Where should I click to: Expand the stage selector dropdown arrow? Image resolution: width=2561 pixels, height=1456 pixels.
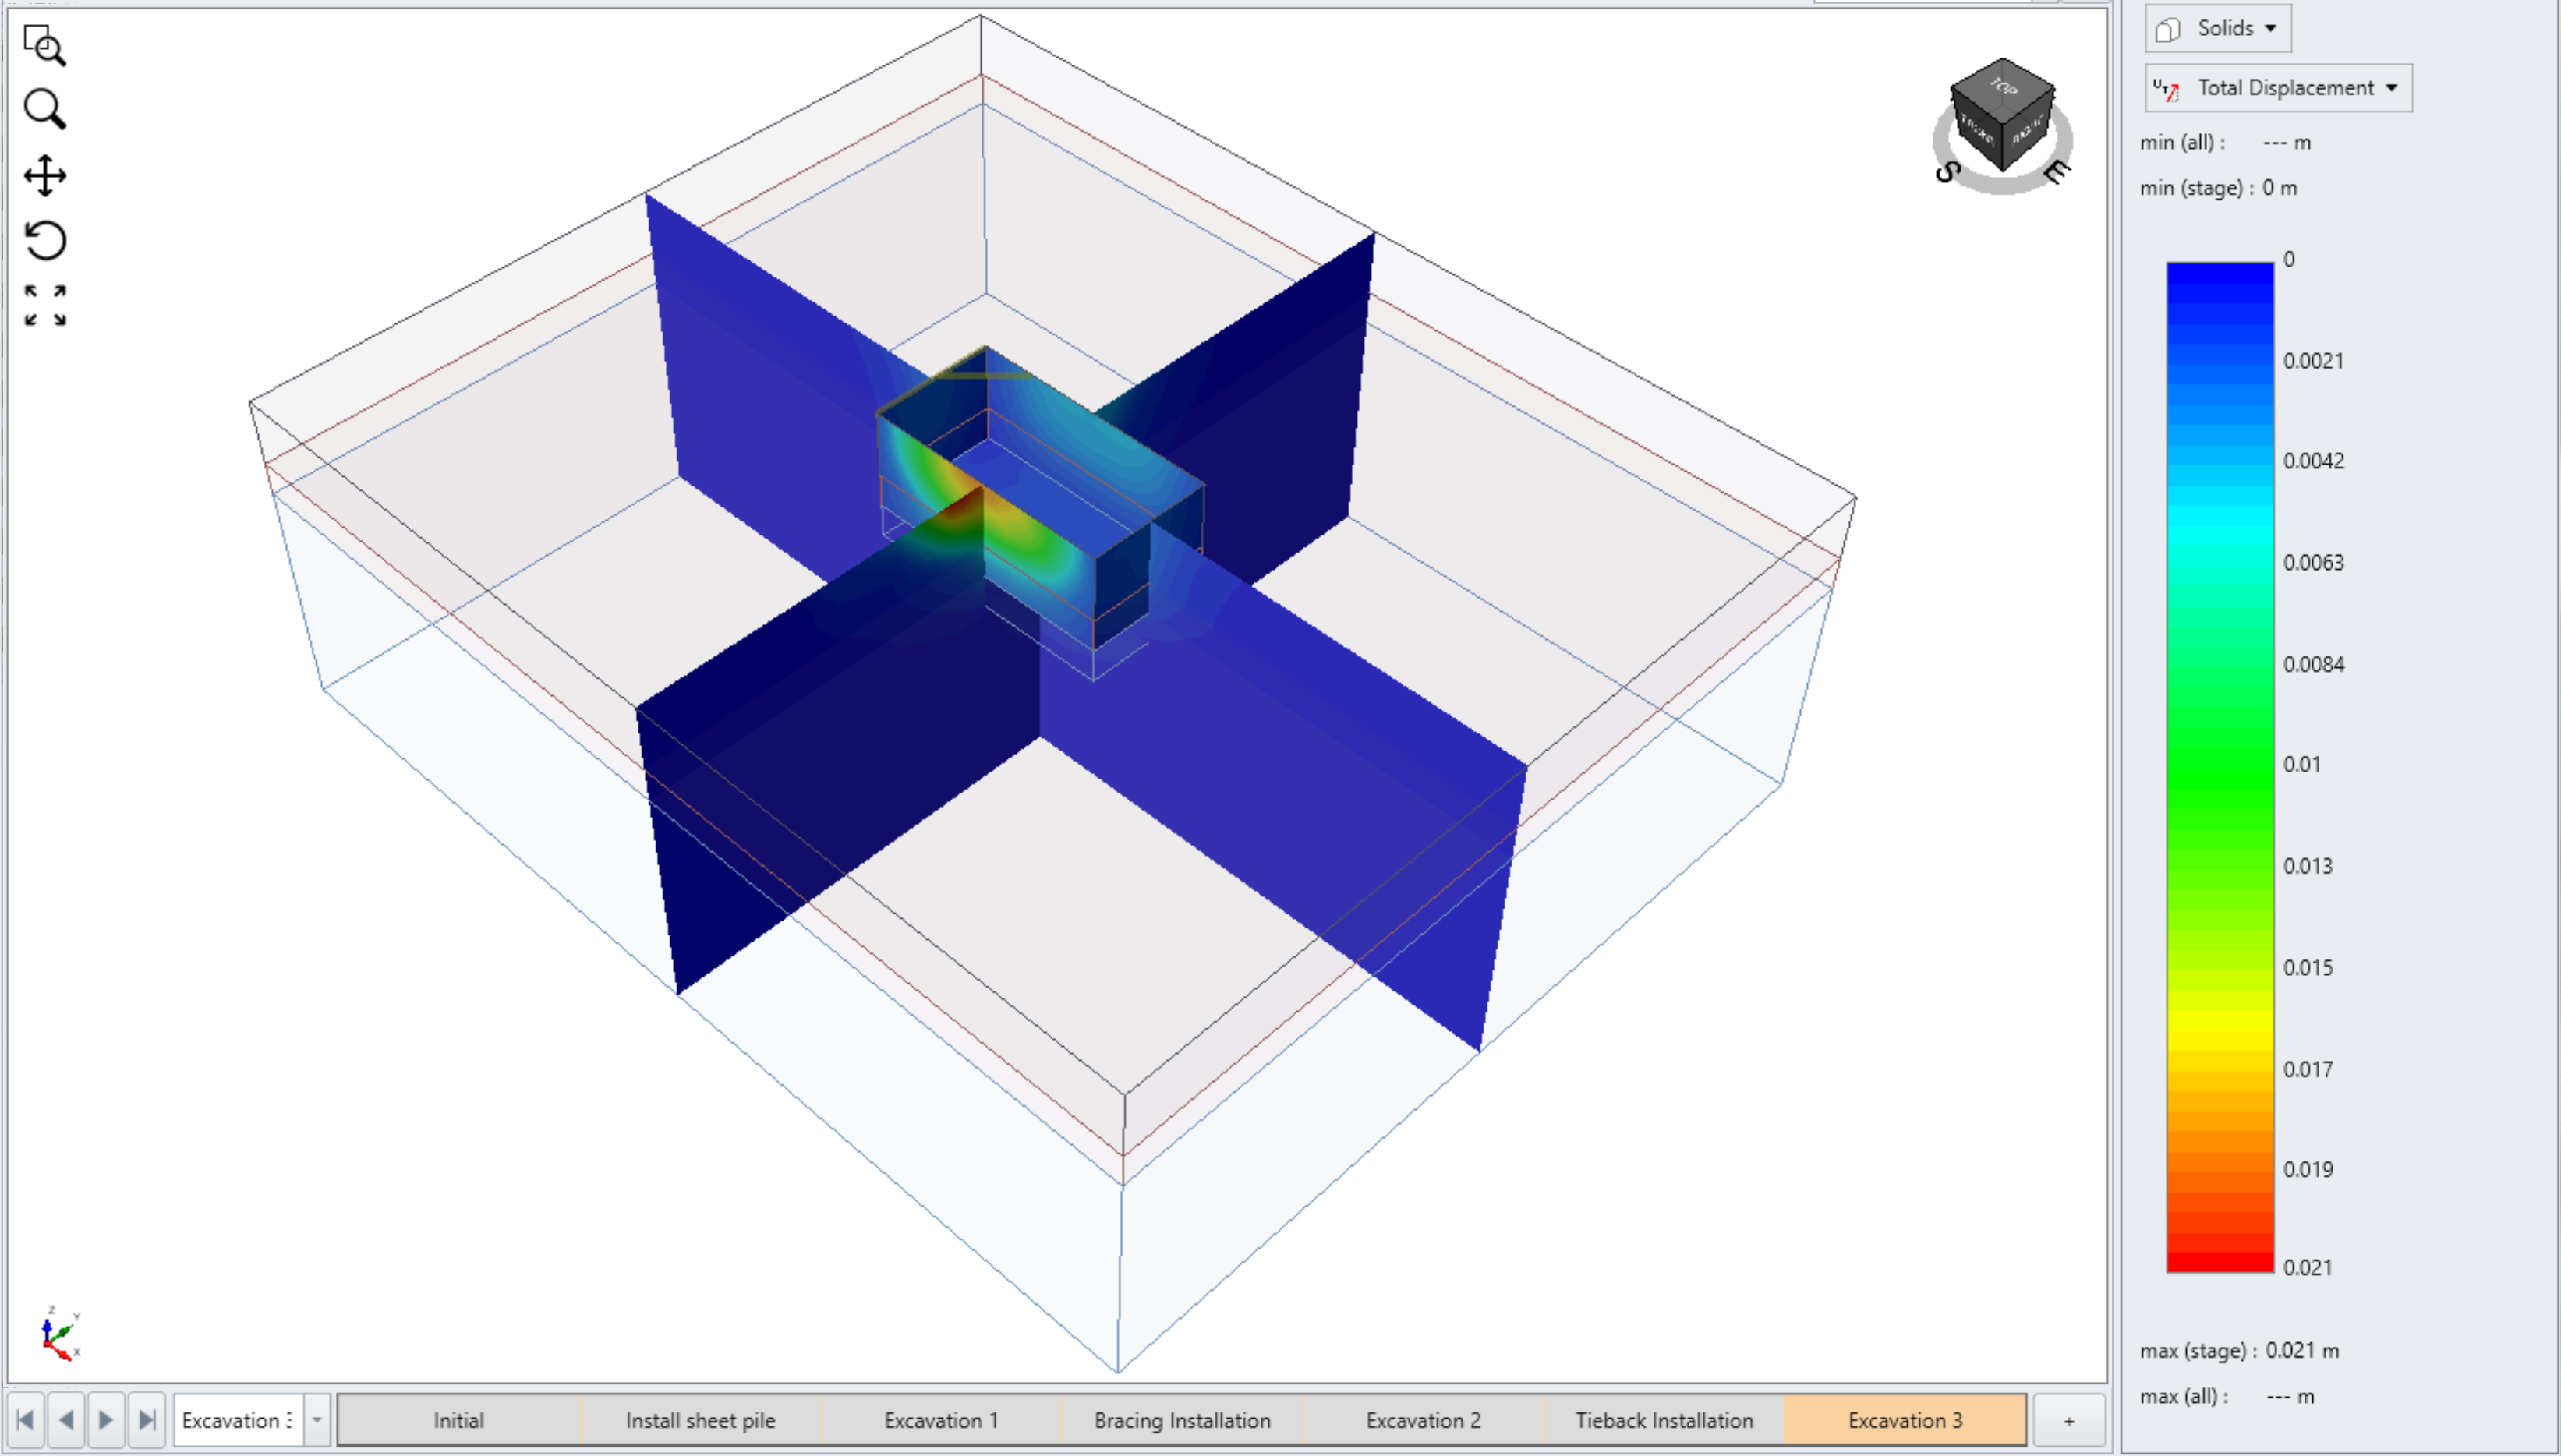[317, 1420]
